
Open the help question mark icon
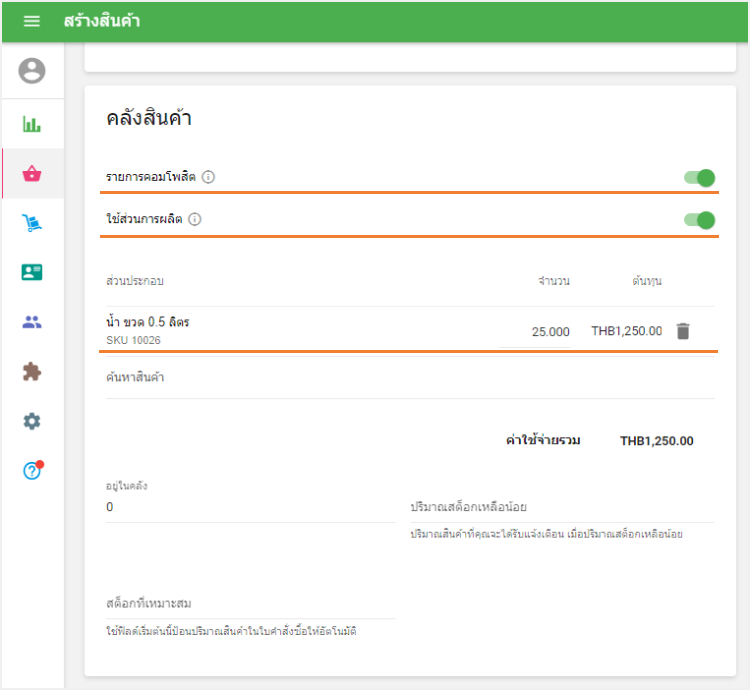(x=33, y=471)
